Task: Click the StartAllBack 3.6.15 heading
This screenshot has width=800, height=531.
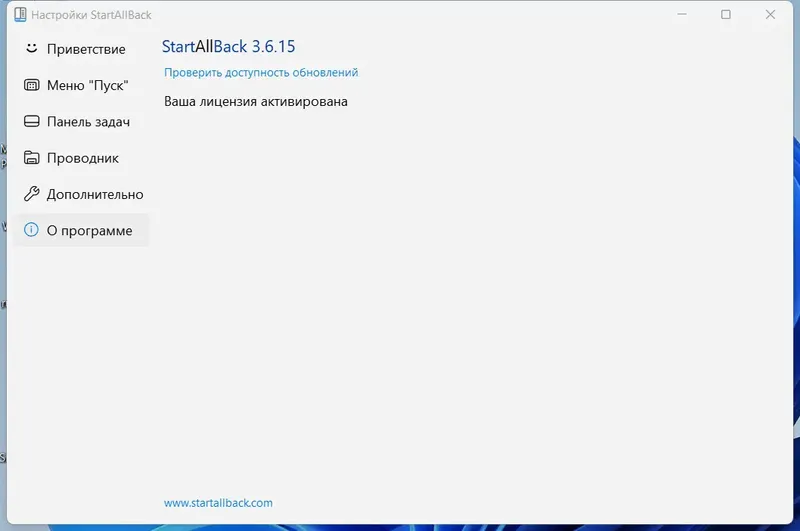Action: coord(229,46)
